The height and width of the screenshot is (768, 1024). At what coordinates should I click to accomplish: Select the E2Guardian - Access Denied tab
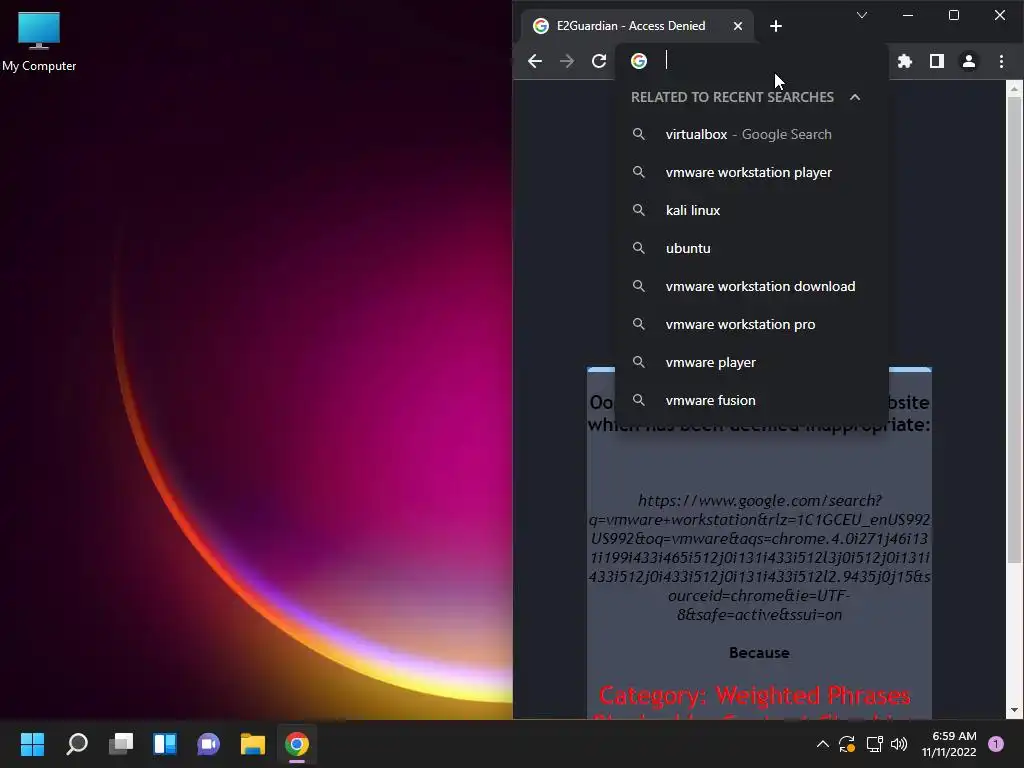pos(632,26)
